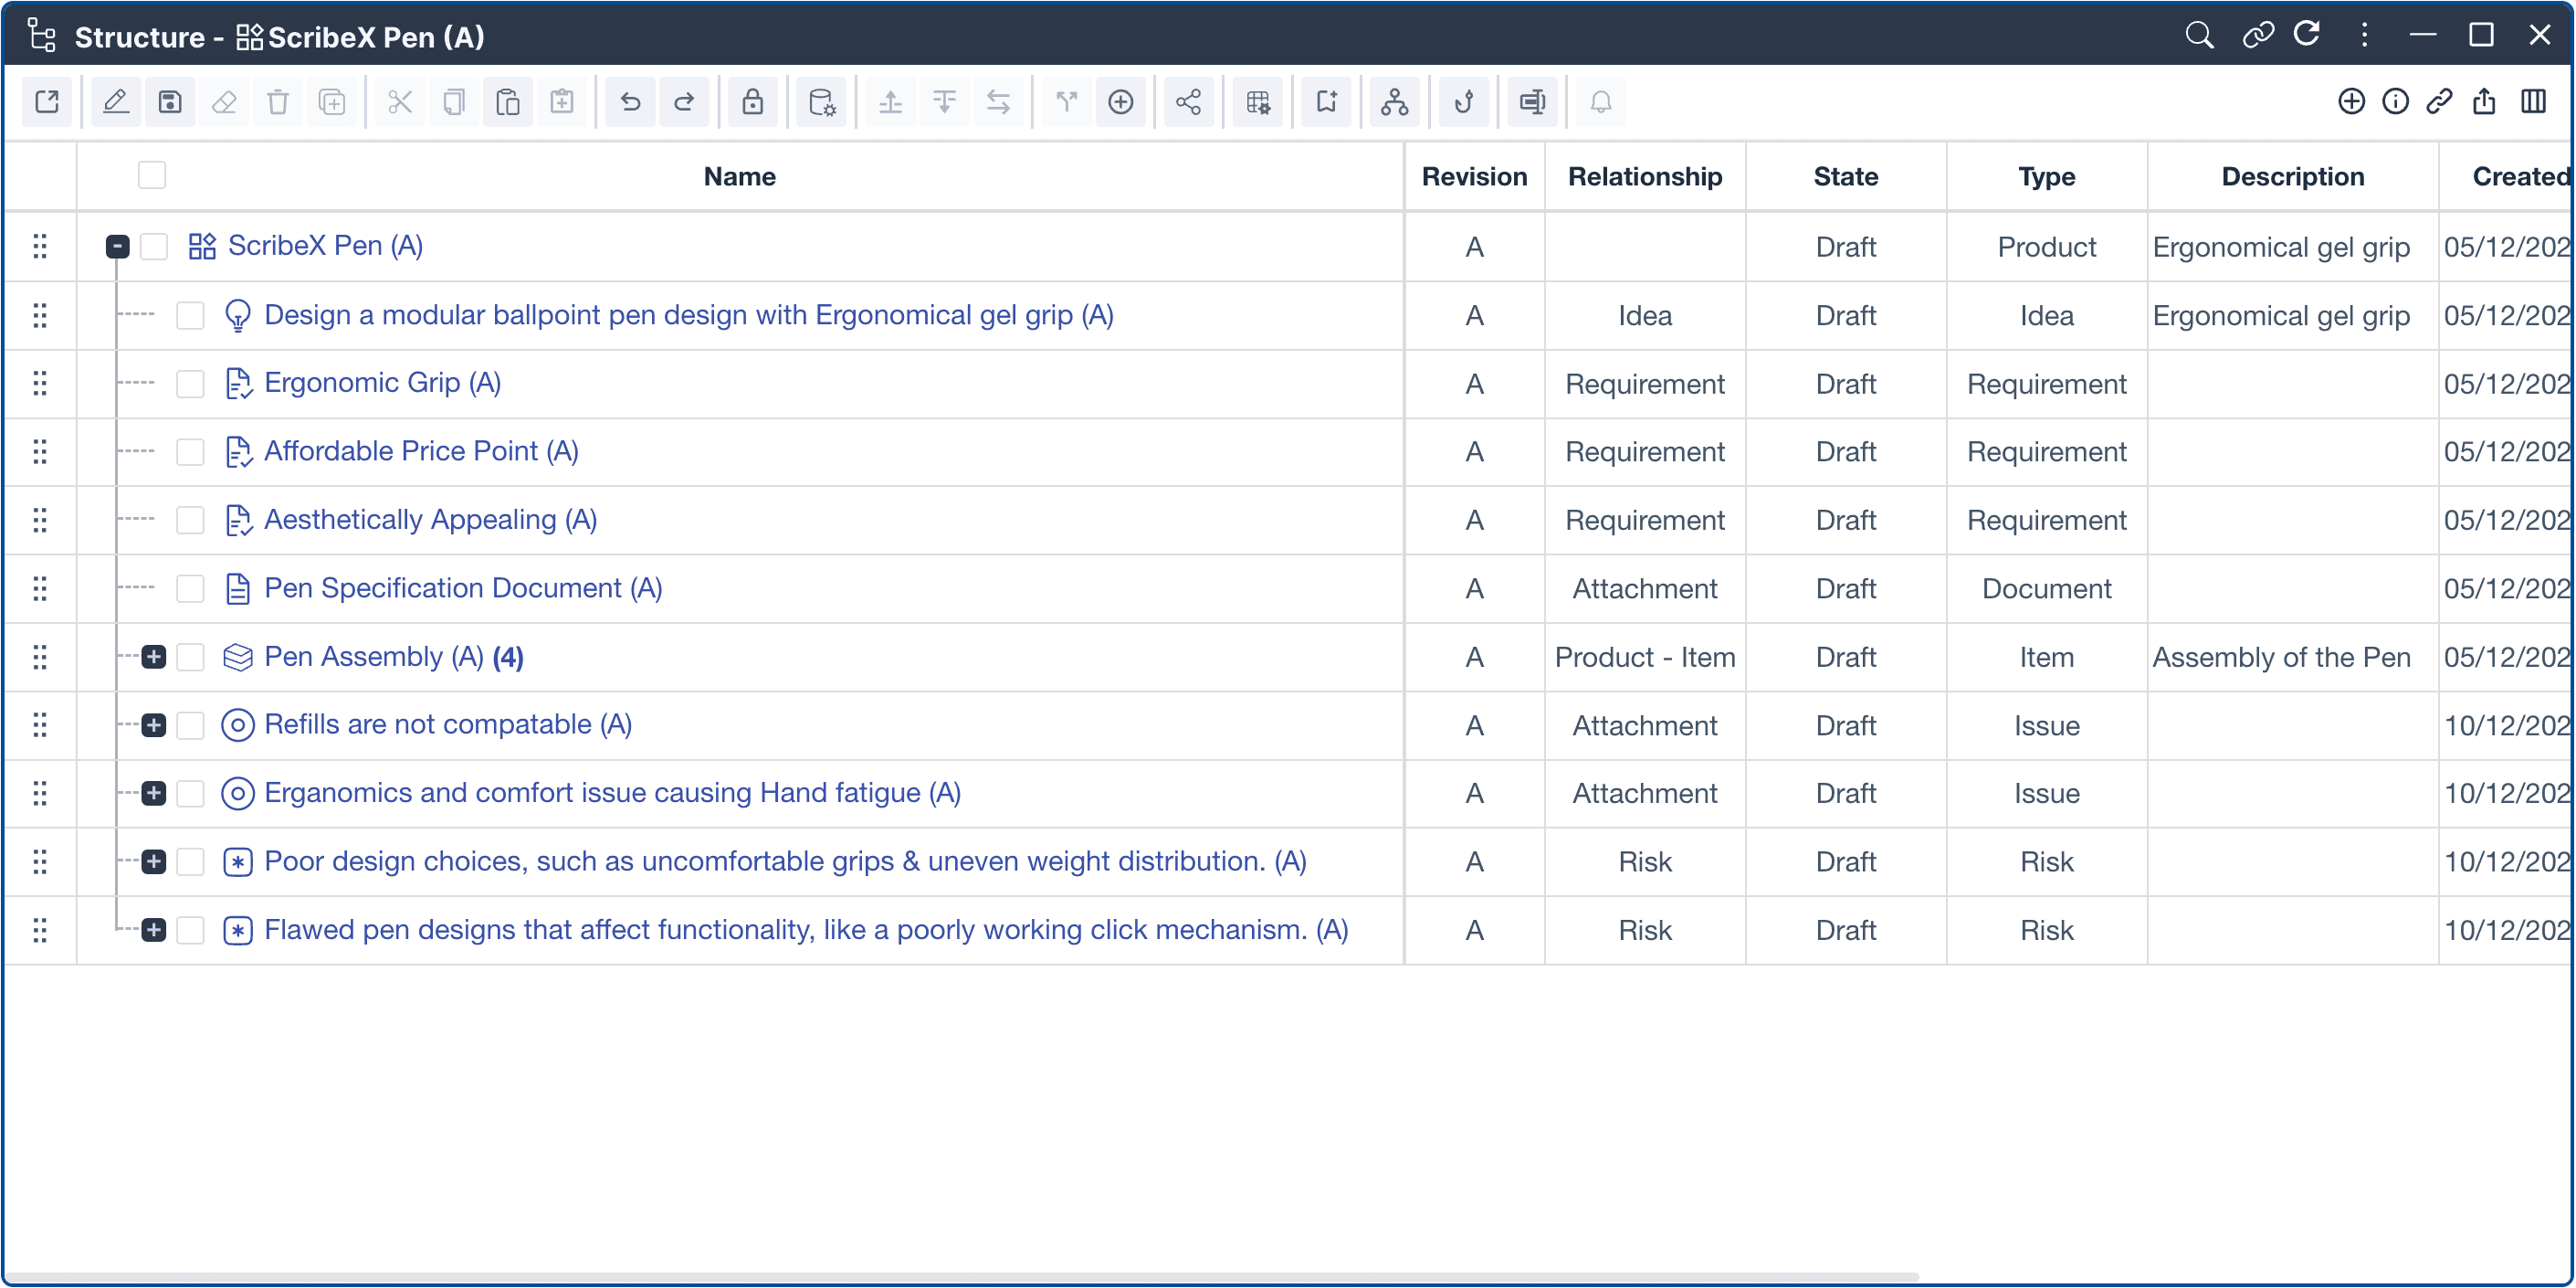Image resolution: width=2576 pixels, height=1288 pixels.
Task: Sort by the Name column header
Action: pos(739,177)
